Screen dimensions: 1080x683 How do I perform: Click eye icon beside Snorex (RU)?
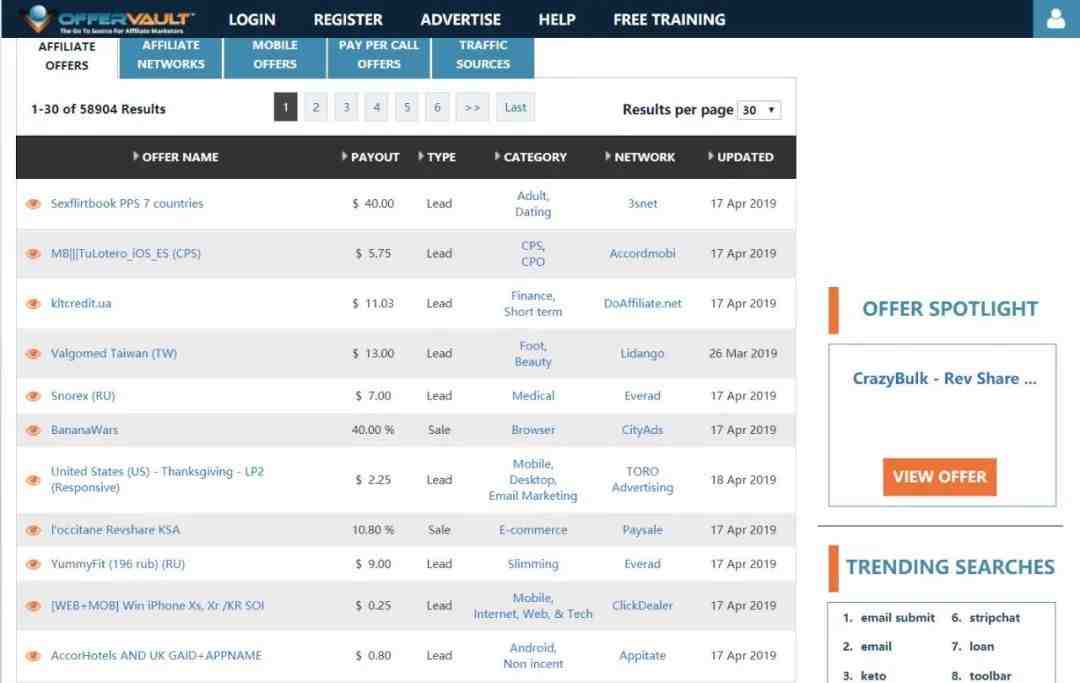point(33,396)
